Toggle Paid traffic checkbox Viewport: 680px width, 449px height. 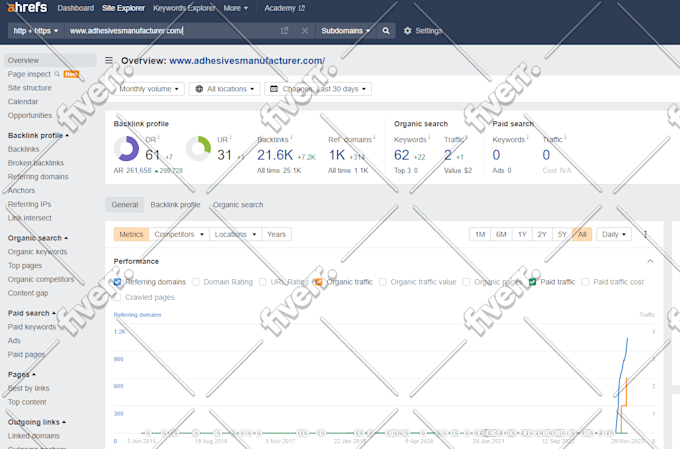point(533,282)
